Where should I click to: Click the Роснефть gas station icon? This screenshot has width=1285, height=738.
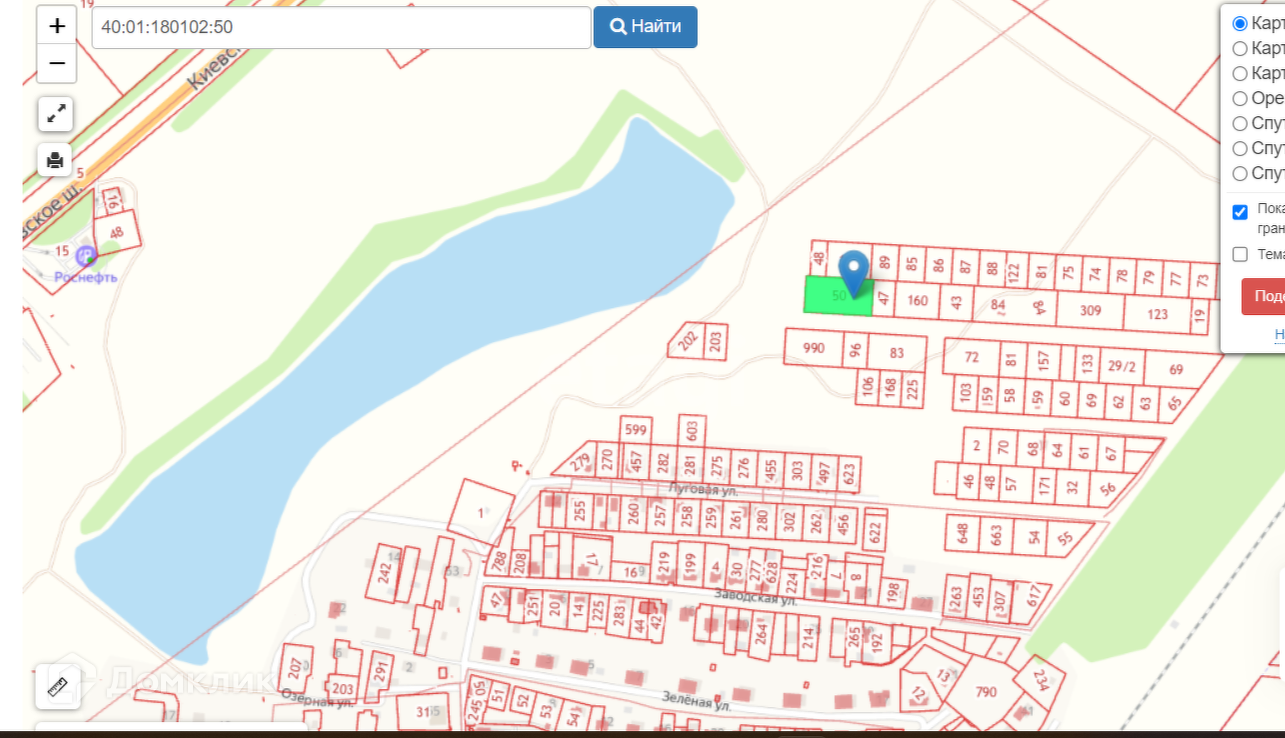tap(86, 256)
